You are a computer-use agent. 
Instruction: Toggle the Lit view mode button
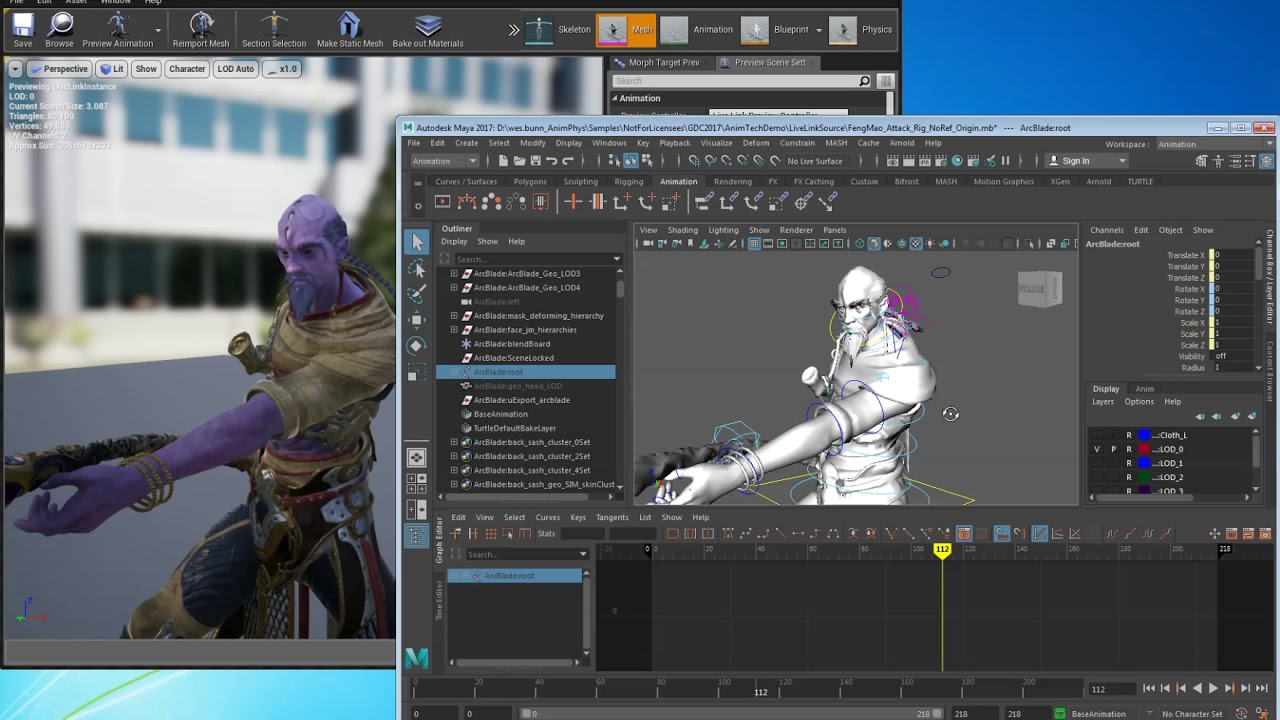pos(113,69)
